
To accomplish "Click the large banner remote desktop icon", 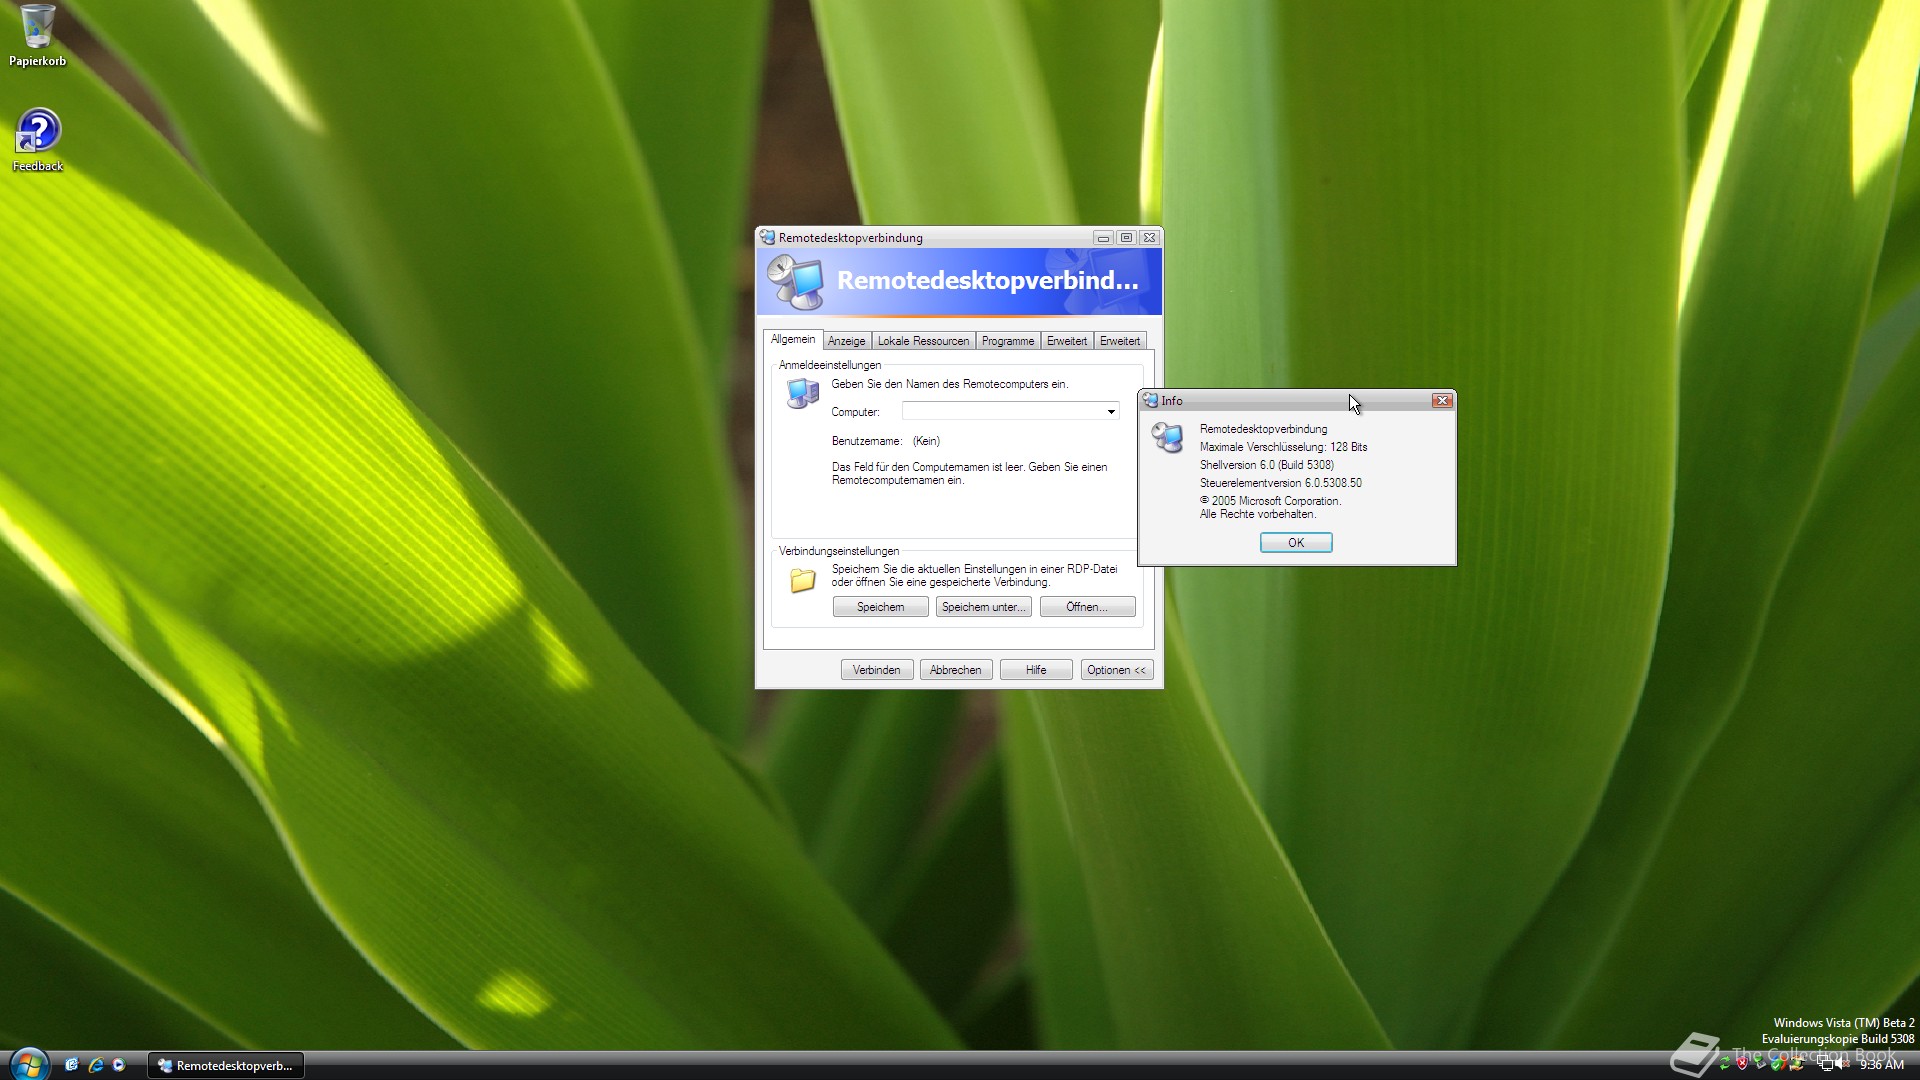I will coord(795,281).
